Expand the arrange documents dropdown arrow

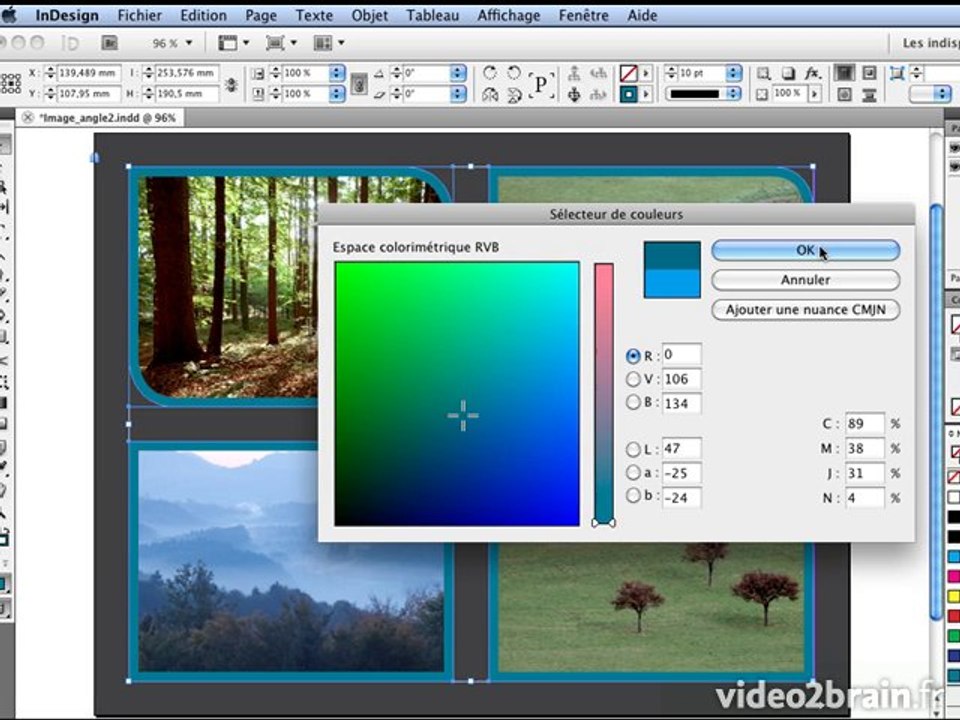[x=341, y=43]
